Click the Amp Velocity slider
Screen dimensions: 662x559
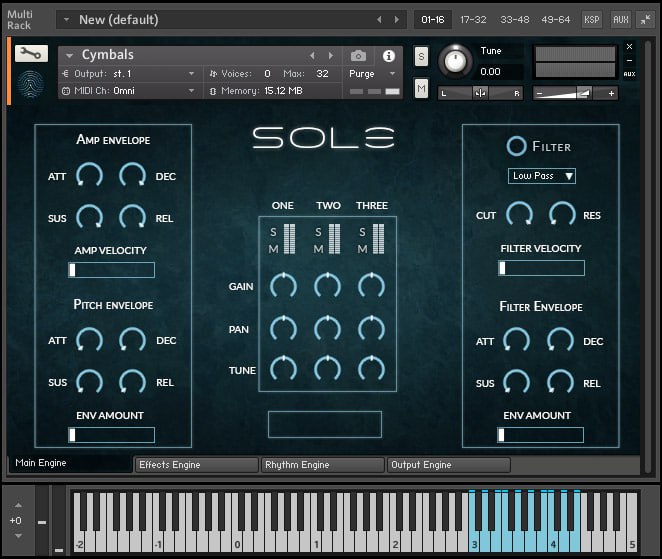(x=111, y=270)
